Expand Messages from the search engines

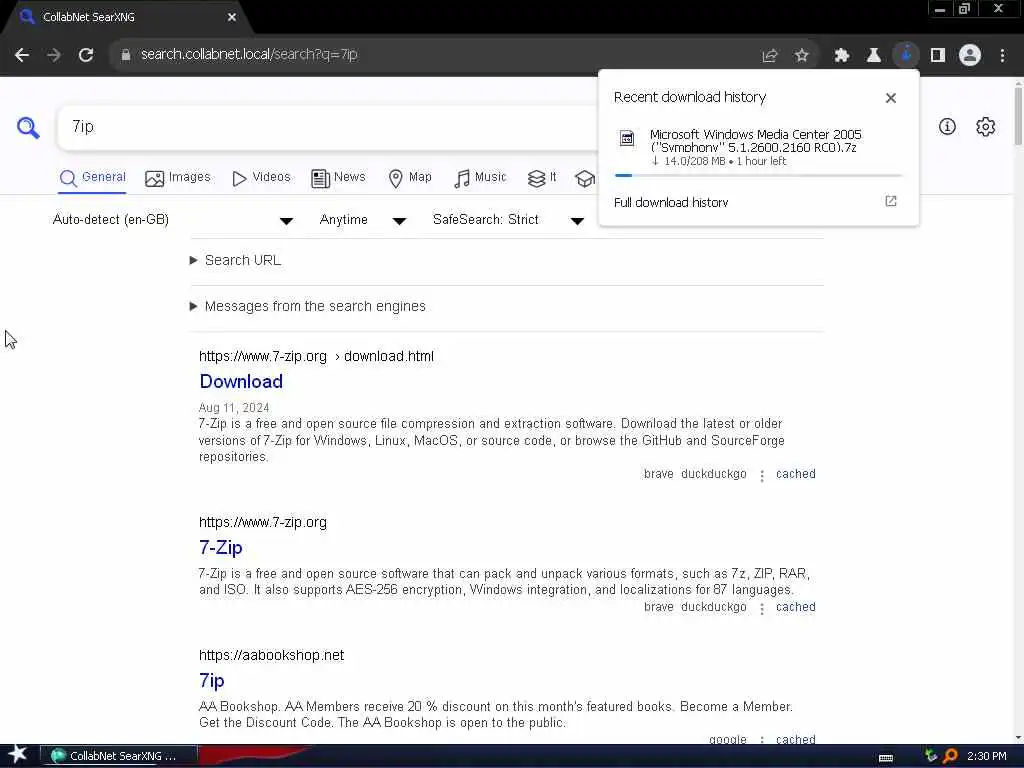pyautogui.click(x=308, y=306)
